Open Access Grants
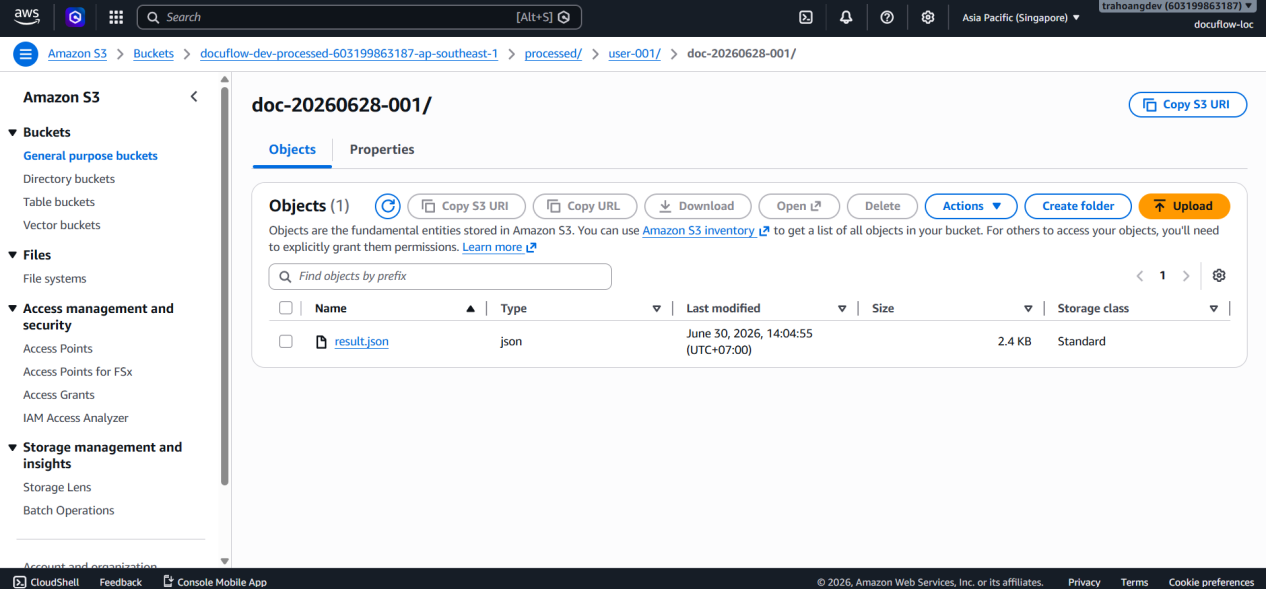 (x=59, y=395)
